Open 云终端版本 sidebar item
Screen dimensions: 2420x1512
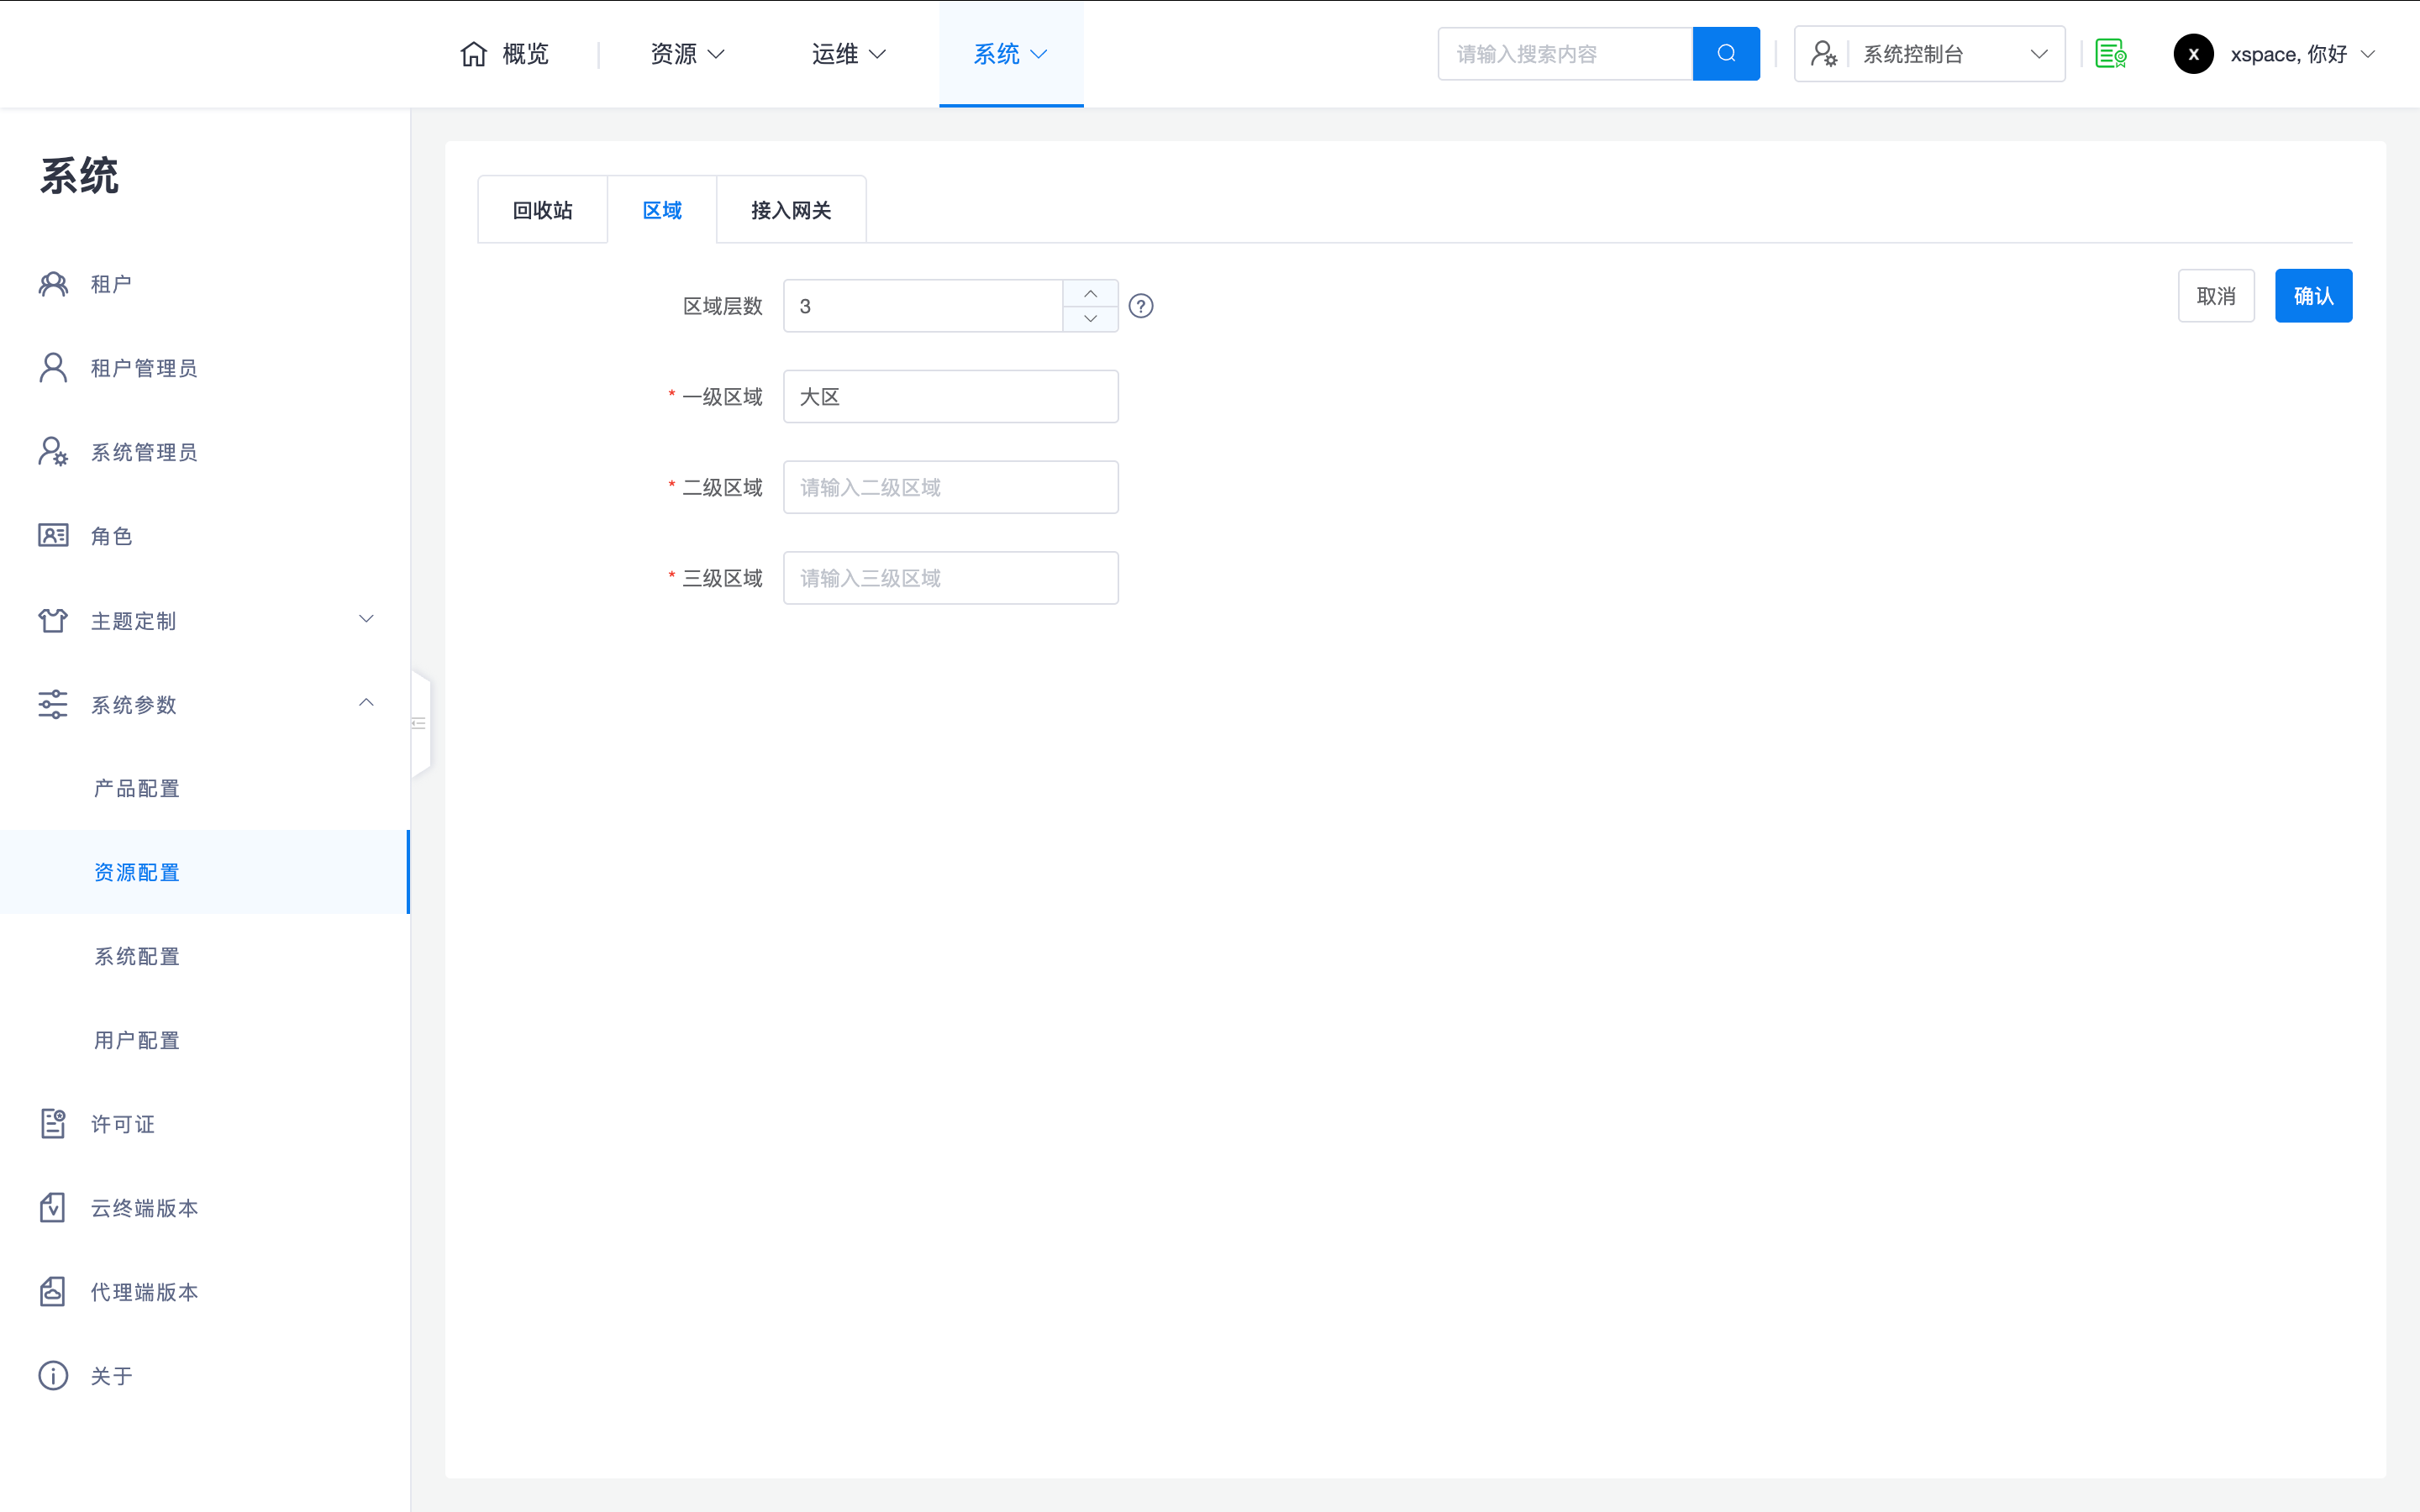tap(144, 1208)
